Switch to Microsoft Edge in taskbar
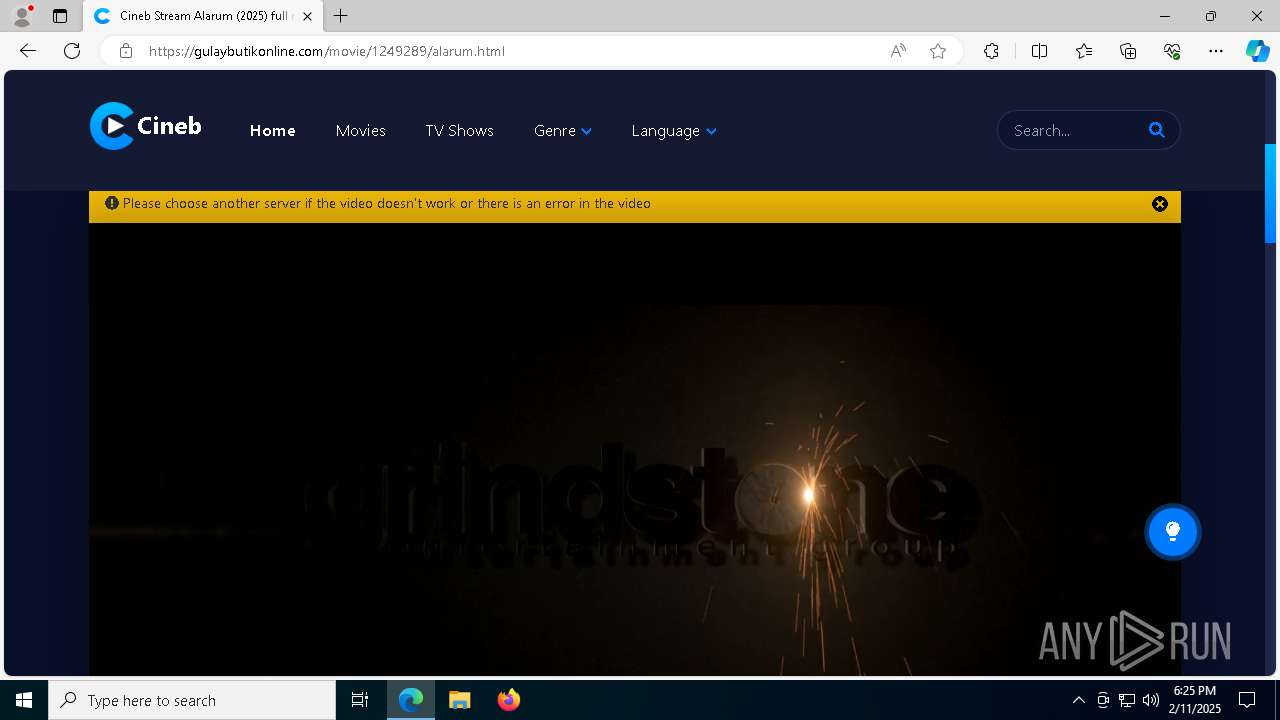This screenshot has height=720, width=1280. point(411,700)
